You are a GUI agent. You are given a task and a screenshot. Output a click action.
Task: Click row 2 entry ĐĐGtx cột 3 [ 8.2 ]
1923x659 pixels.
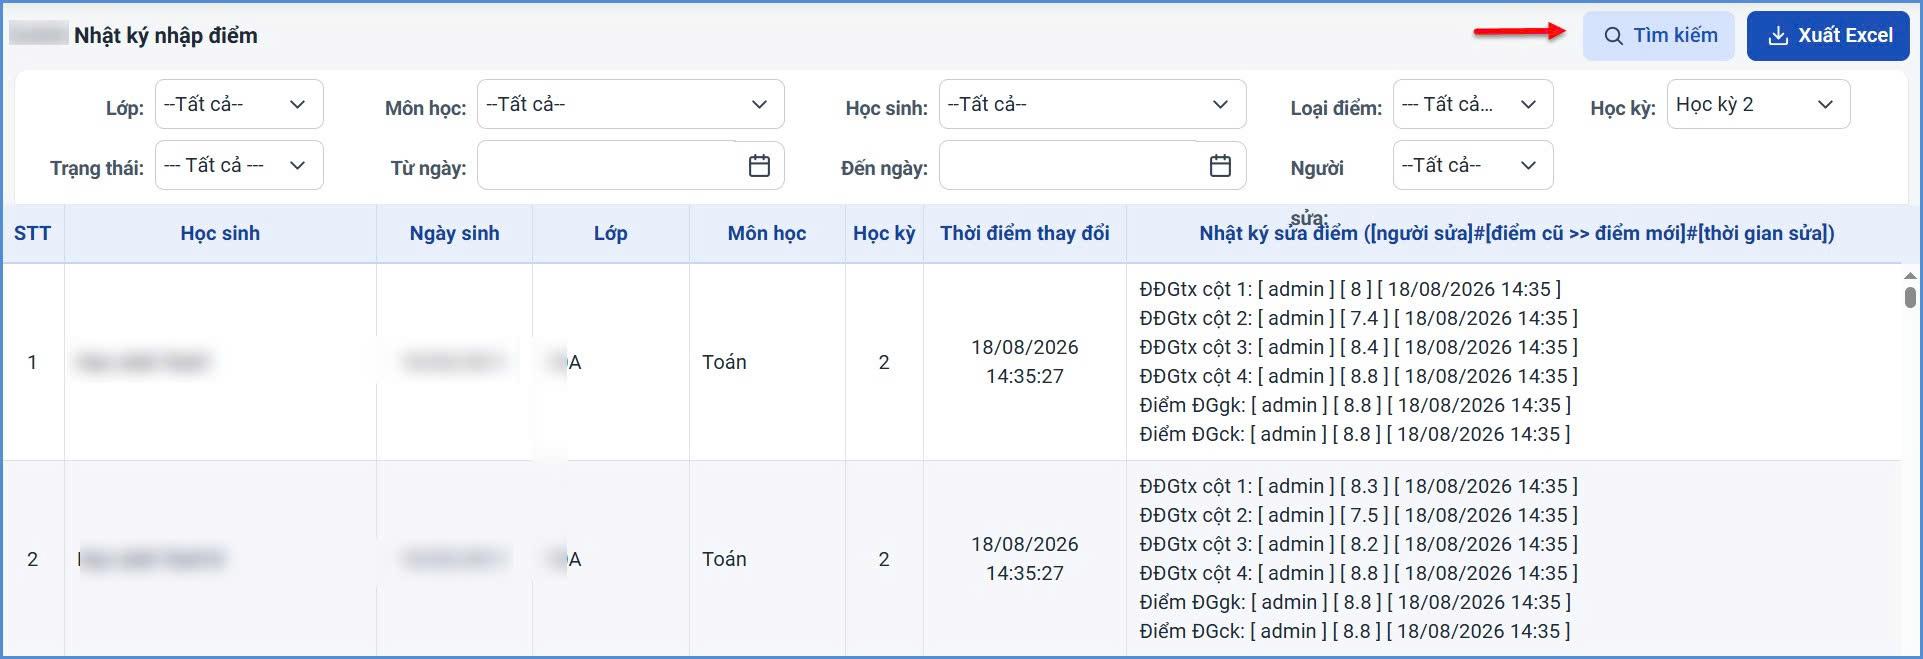(1359, 545)
